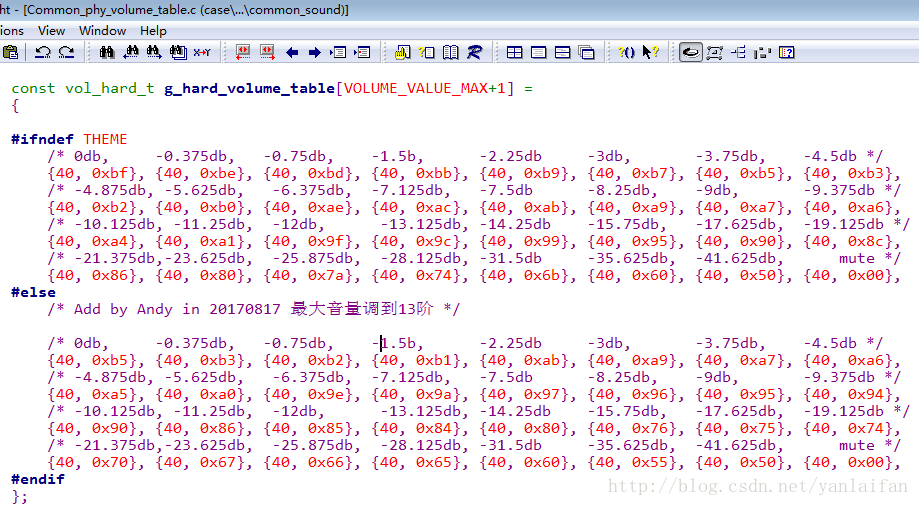This screenshot has width=919, height=506.
Task: Click the single-pane window layout icon
Action: 539,52
